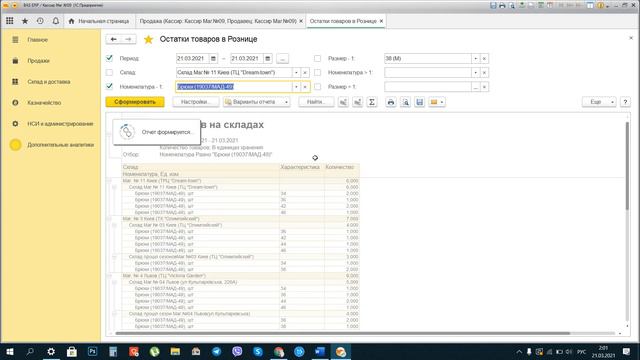The width and height of the screenshot is (640, 360).
Task: Enable the Размер - 1 checkbox
Action: 317,58
